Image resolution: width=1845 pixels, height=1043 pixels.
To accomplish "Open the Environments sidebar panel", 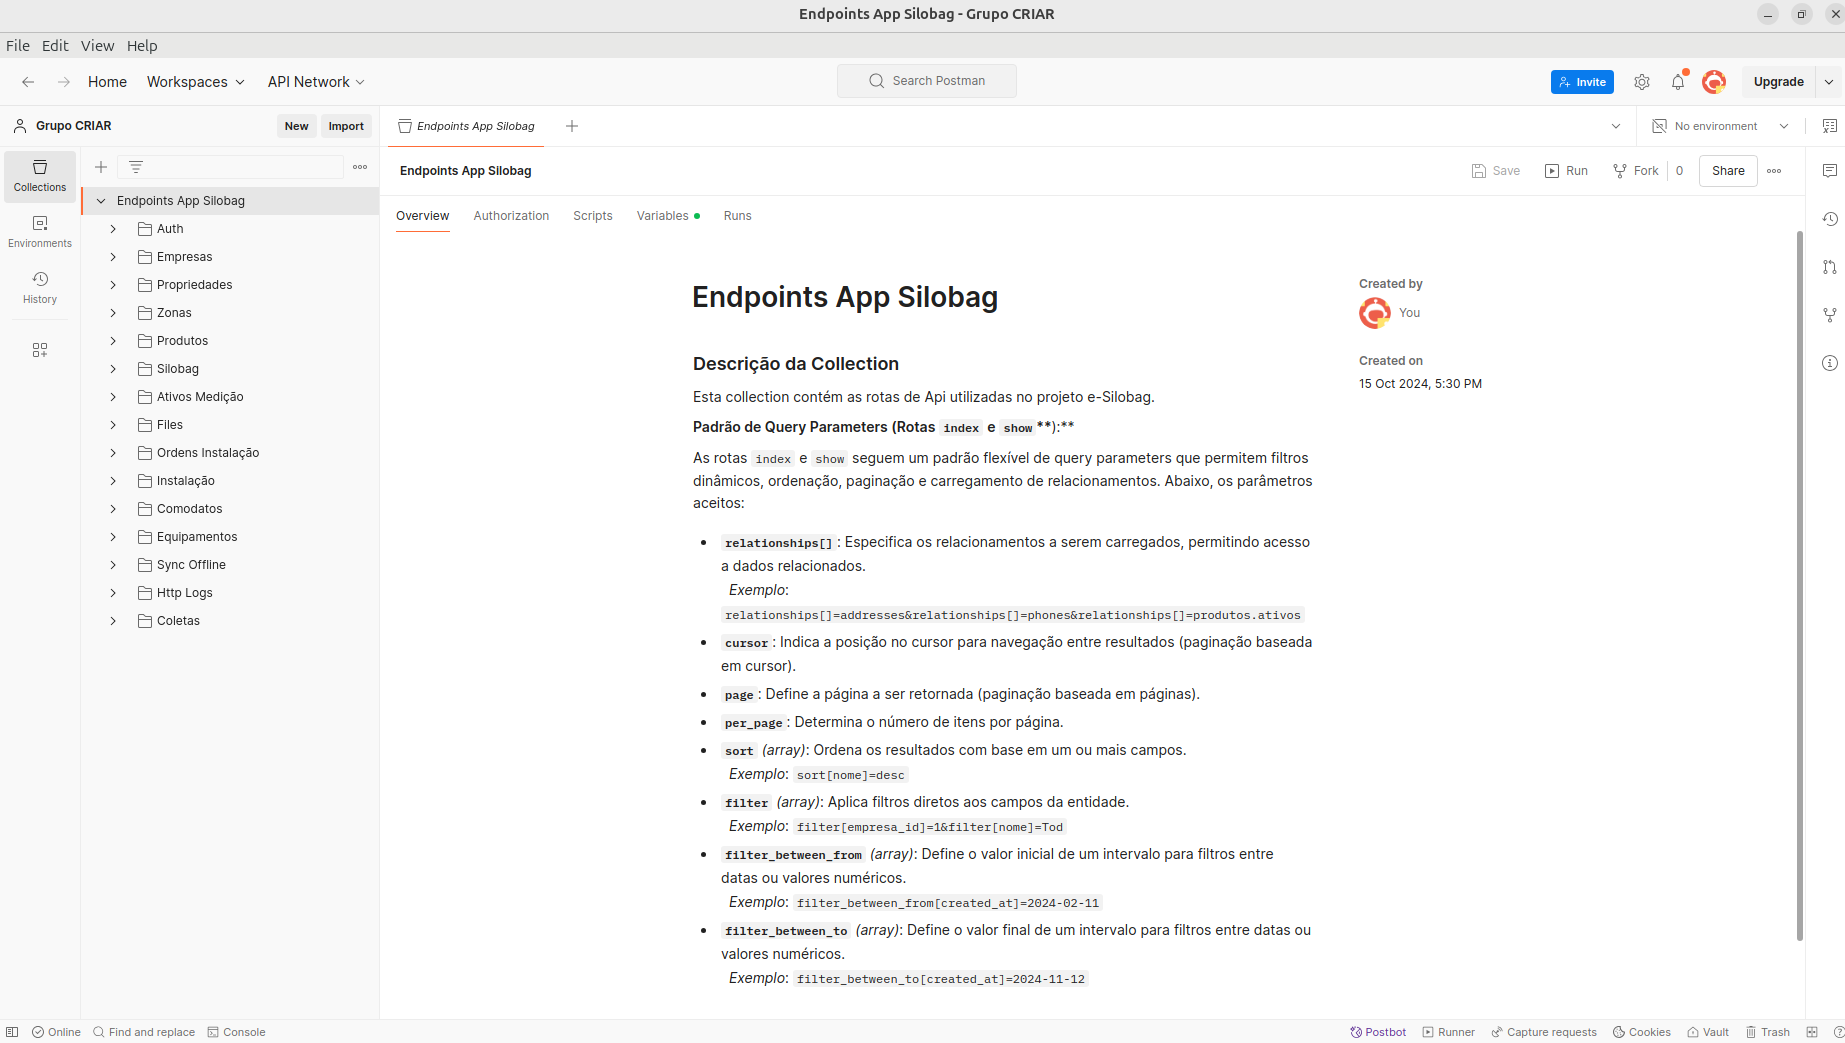I will tap(40, 231).
